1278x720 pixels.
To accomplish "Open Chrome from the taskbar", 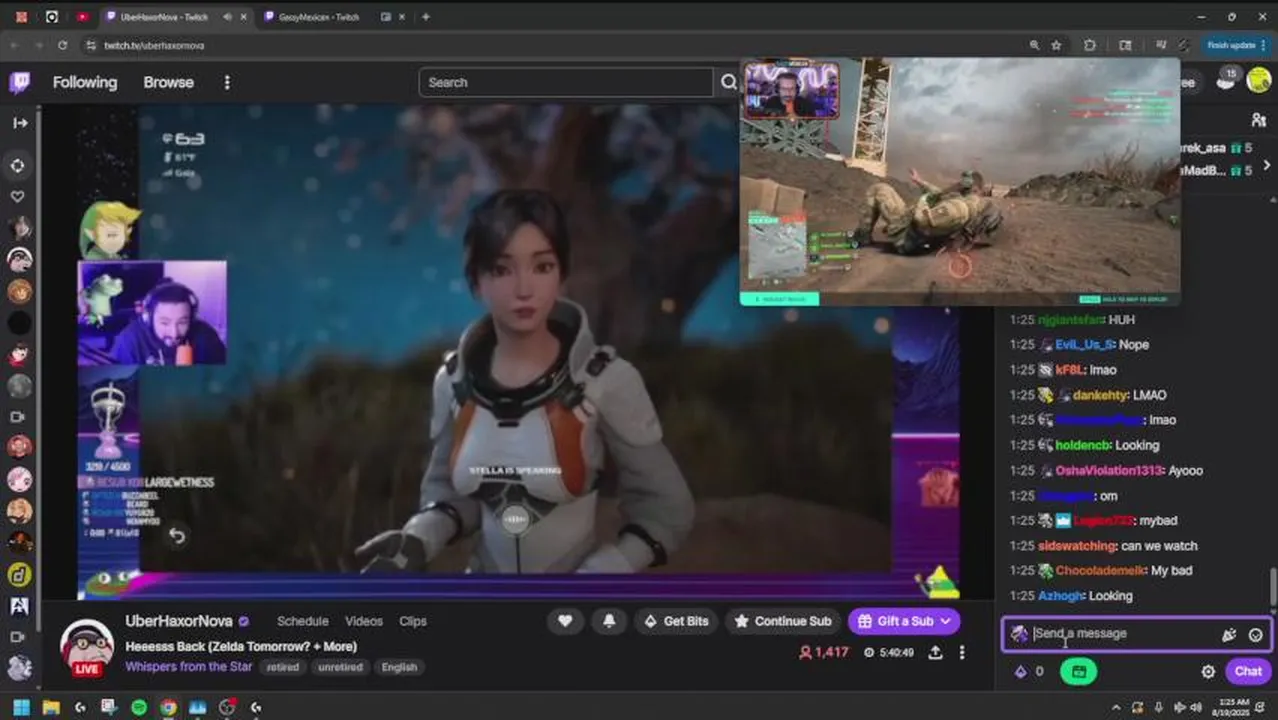I will 169,707.
